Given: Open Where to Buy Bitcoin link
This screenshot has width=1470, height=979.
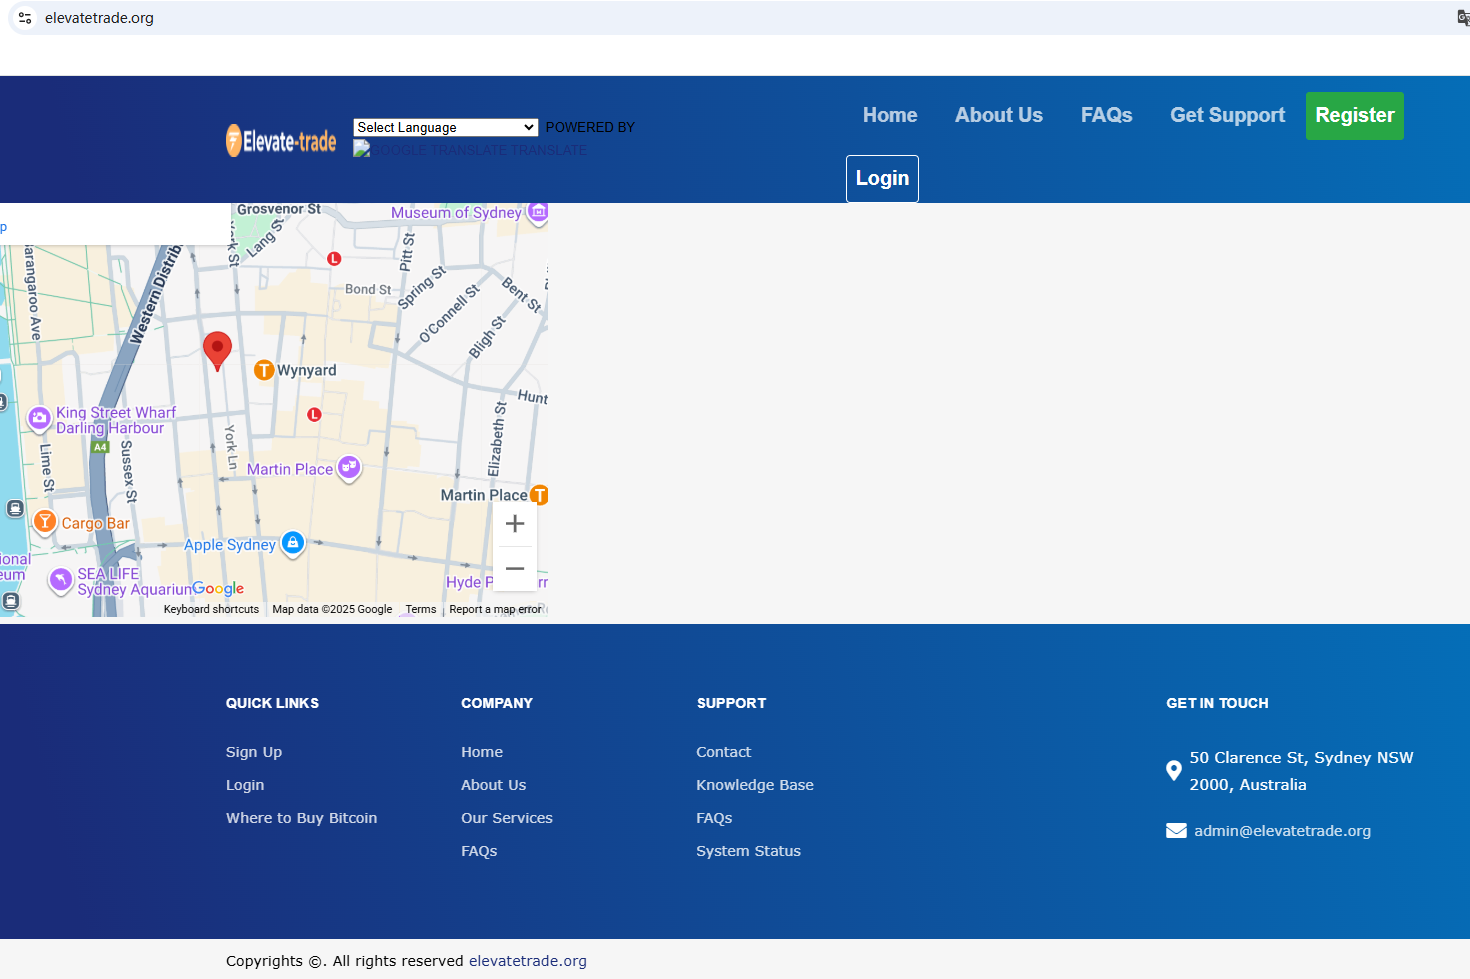Looking at the screenshot, I should (301, 818).
